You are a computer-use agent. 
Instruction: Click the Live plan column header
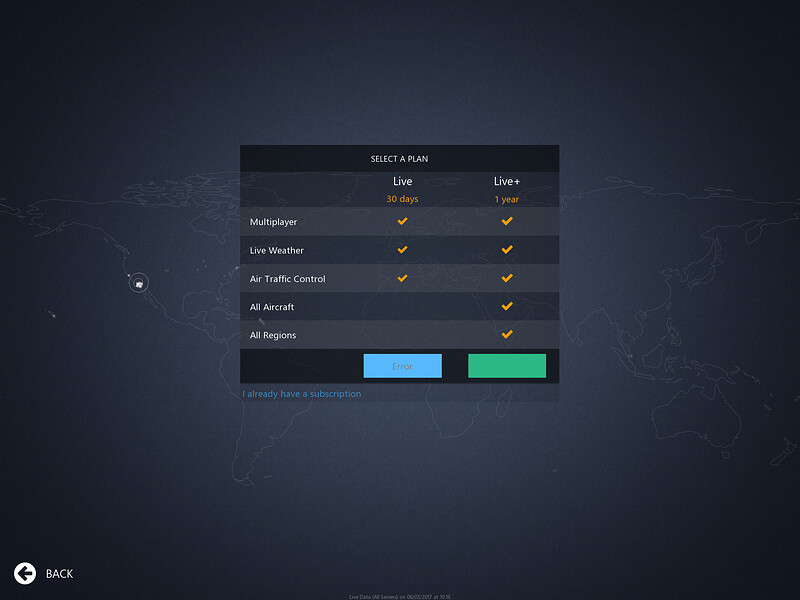click(x=403, y=181)
